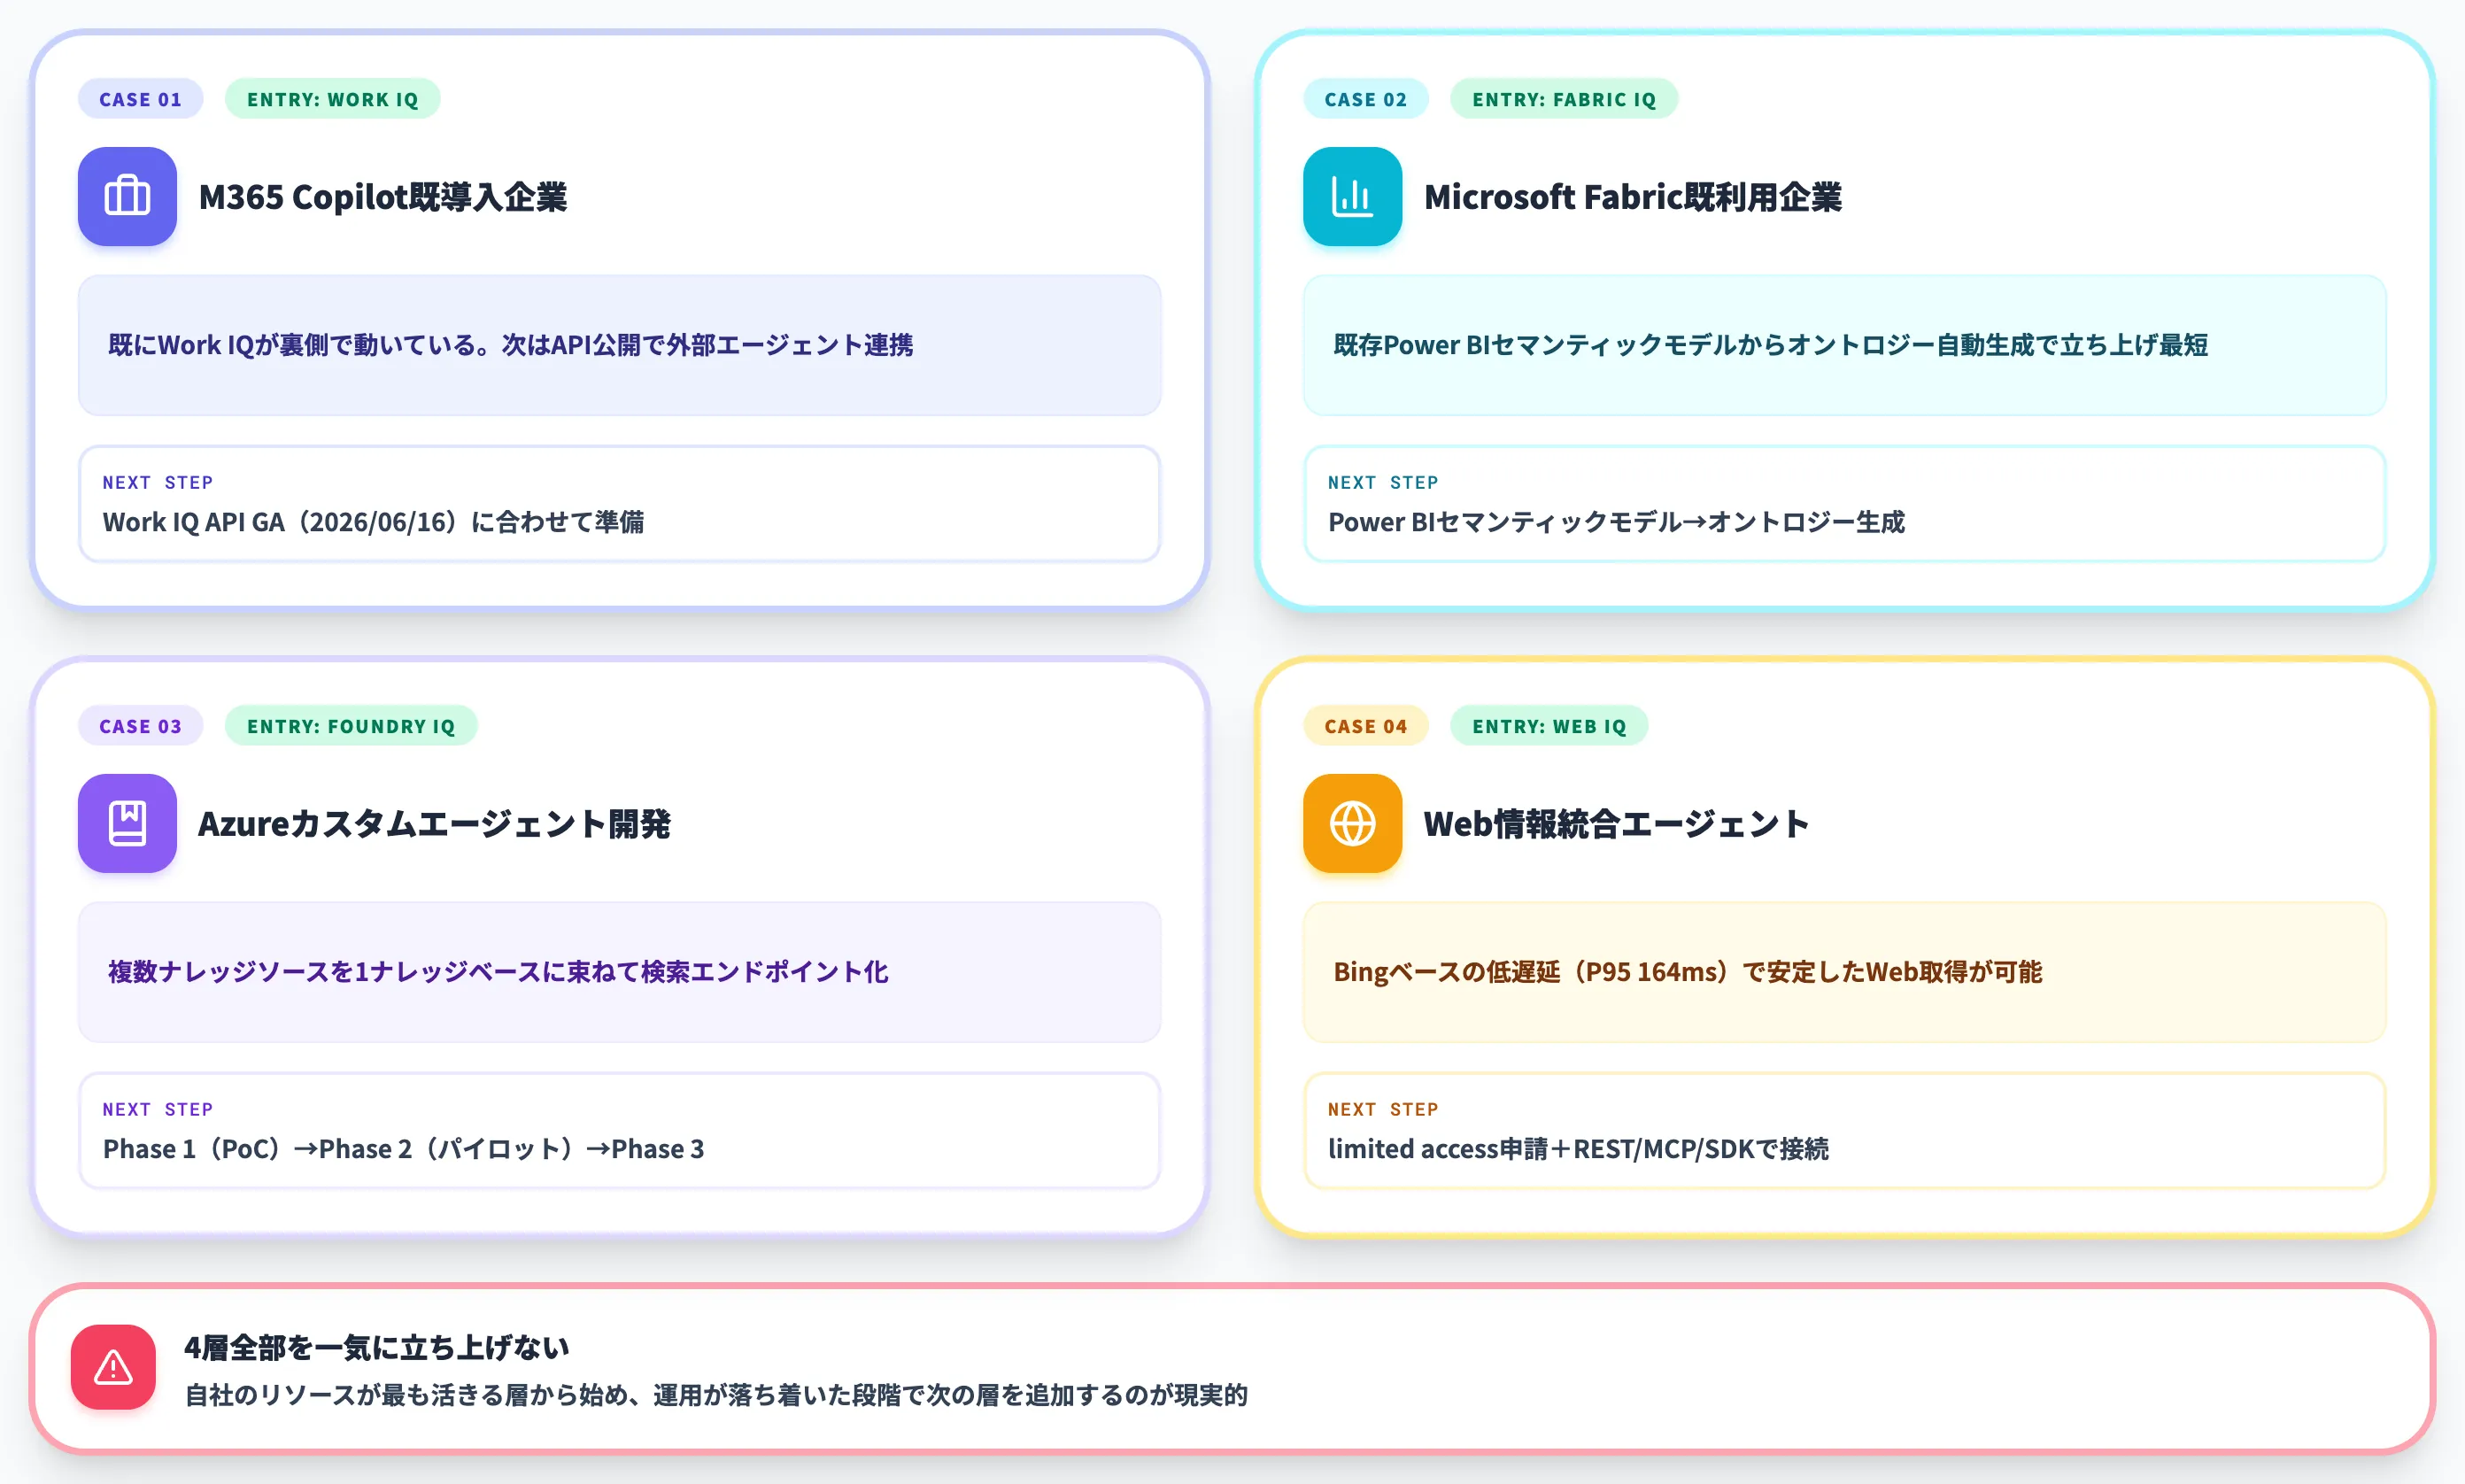Click warning title 4層全部を一気に立ち上げない
Image resolution: width=2465 pixels, height=1484 pixels.
376,1347
